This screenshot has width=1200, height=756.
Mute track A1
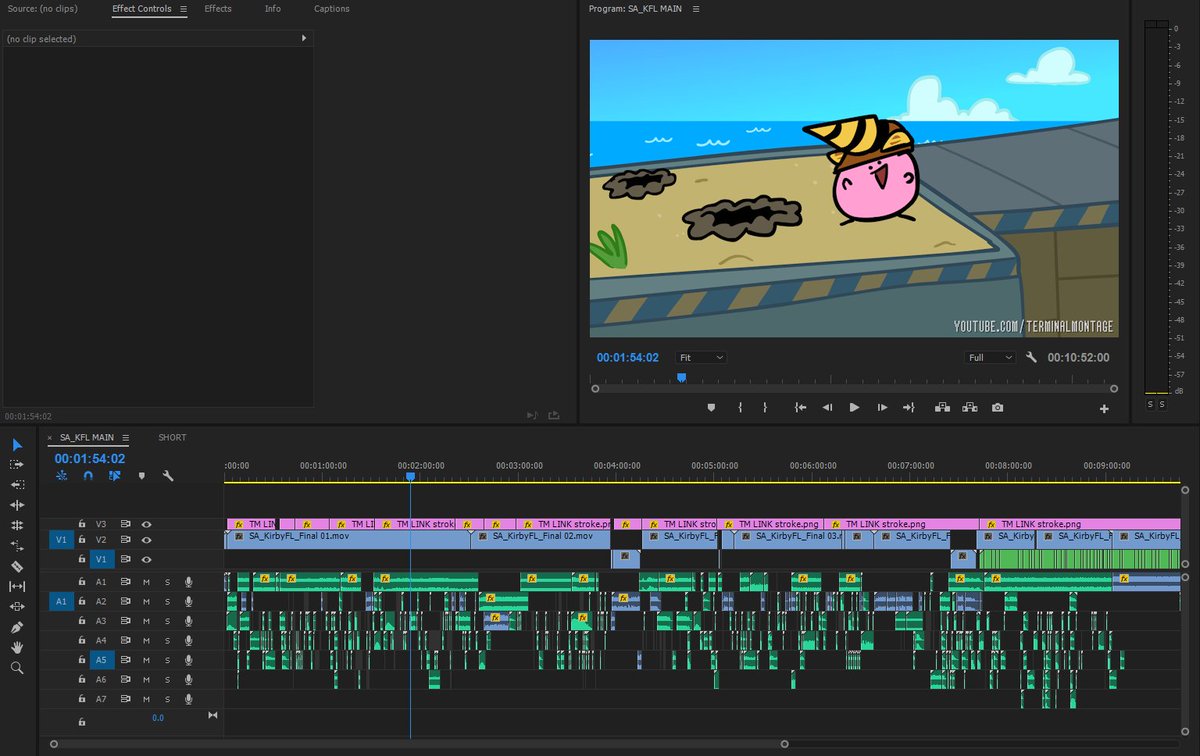coord(146,582)
